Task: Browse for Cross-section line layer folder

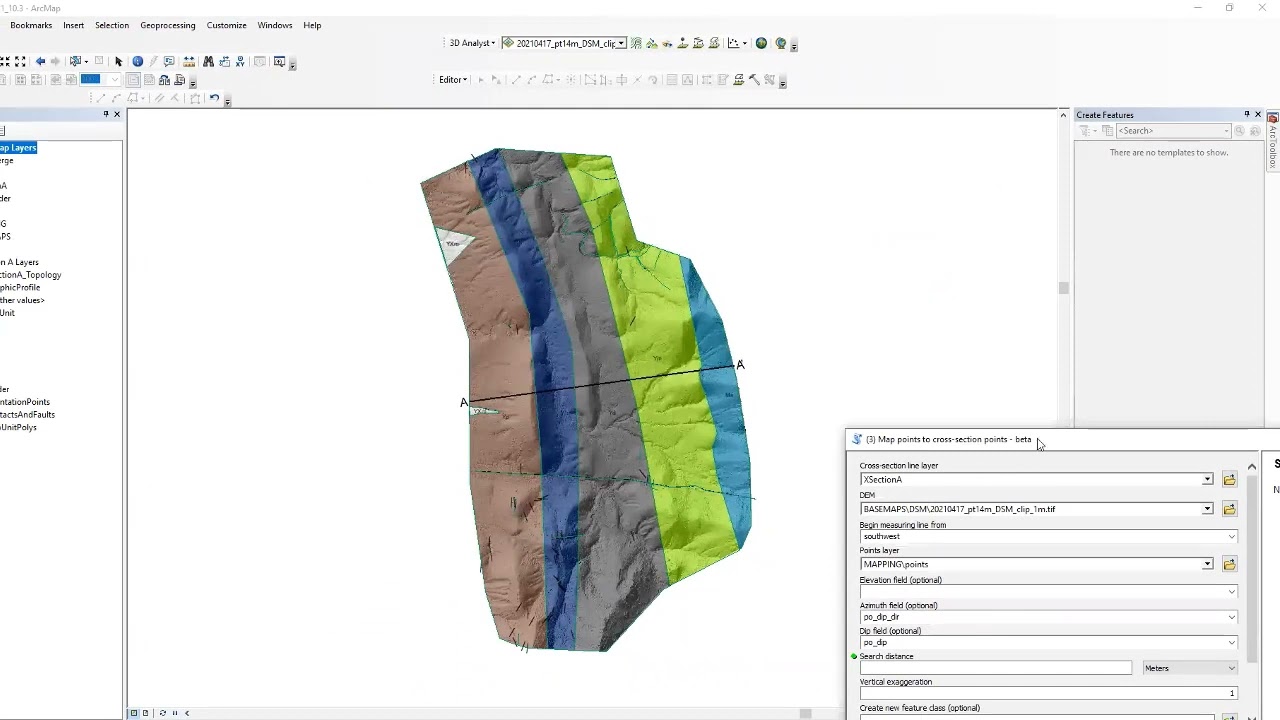Action: [x=1229, y=480]
